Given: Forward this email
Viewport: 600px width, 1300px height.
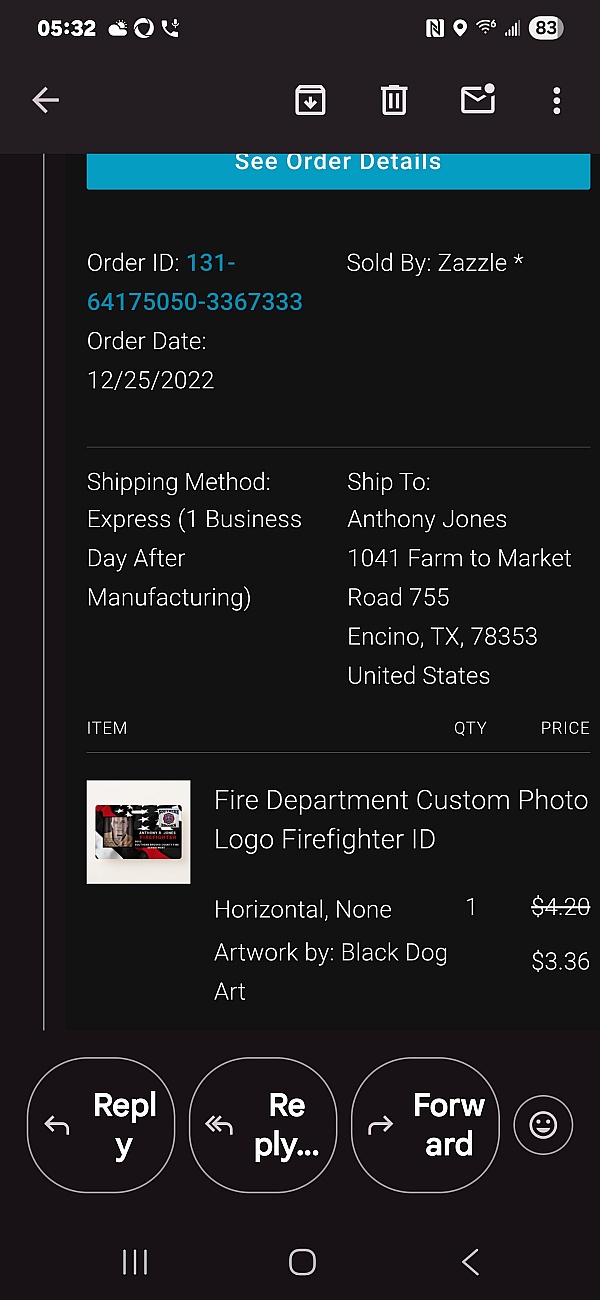Looking at the screenshot, I should click(425, 1125).
